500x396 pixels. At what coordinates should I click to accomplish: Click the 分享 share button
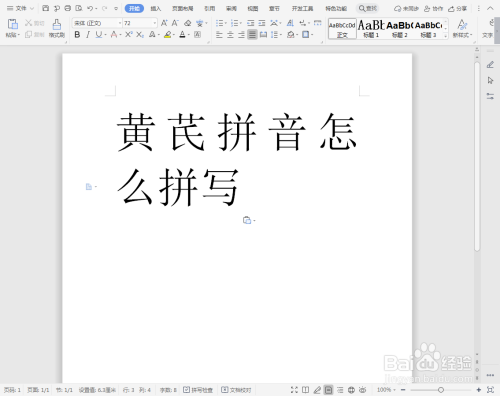point(457,8)
